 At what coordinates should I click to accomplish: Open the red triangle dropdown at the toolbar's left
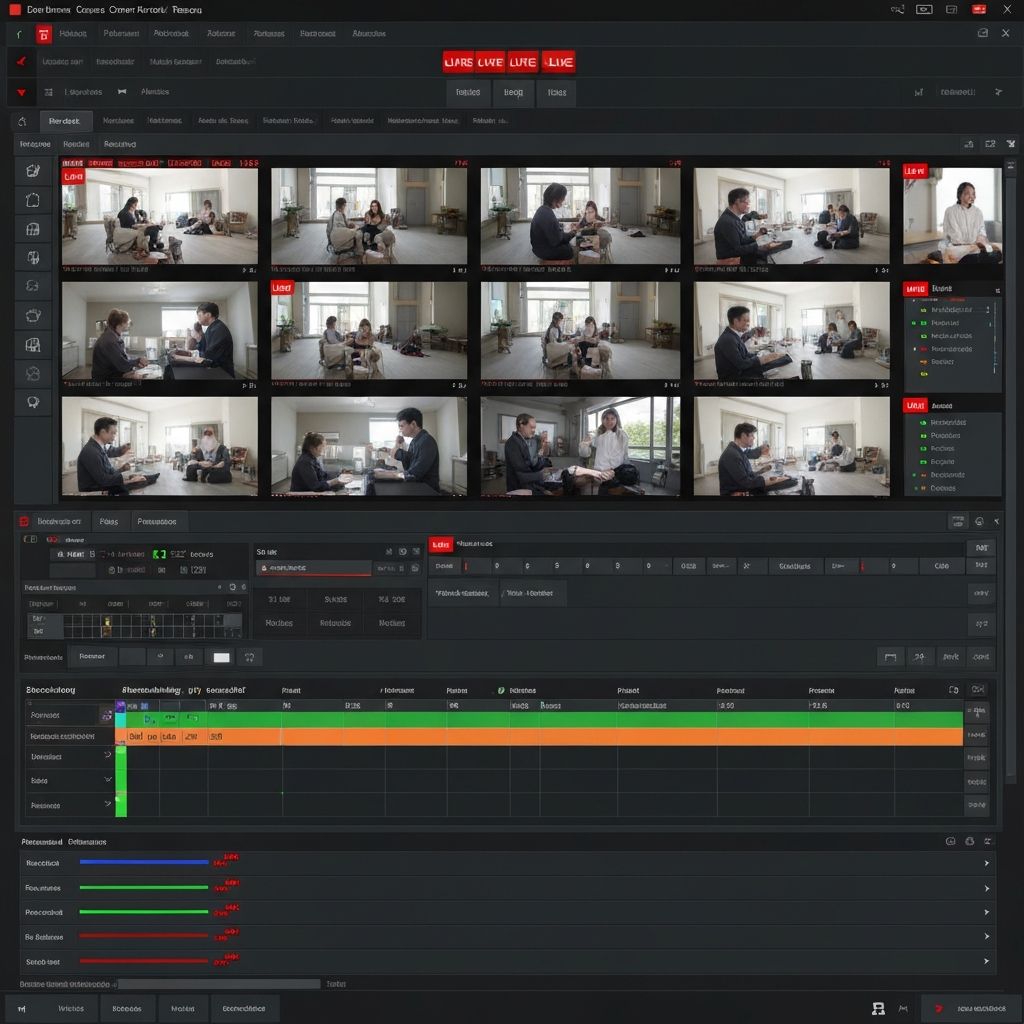(x=19, y=92)
